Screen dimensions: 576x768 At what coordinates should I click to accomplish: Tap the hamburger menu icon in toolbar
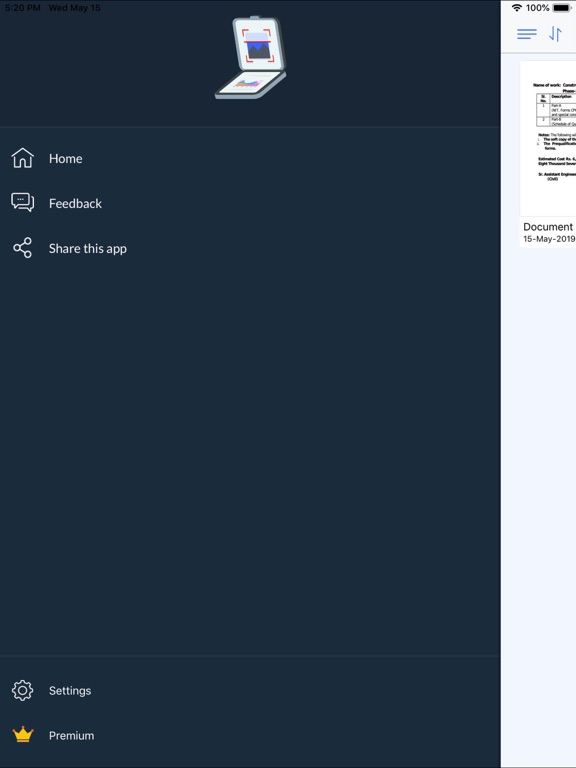(x=527, y=34)
